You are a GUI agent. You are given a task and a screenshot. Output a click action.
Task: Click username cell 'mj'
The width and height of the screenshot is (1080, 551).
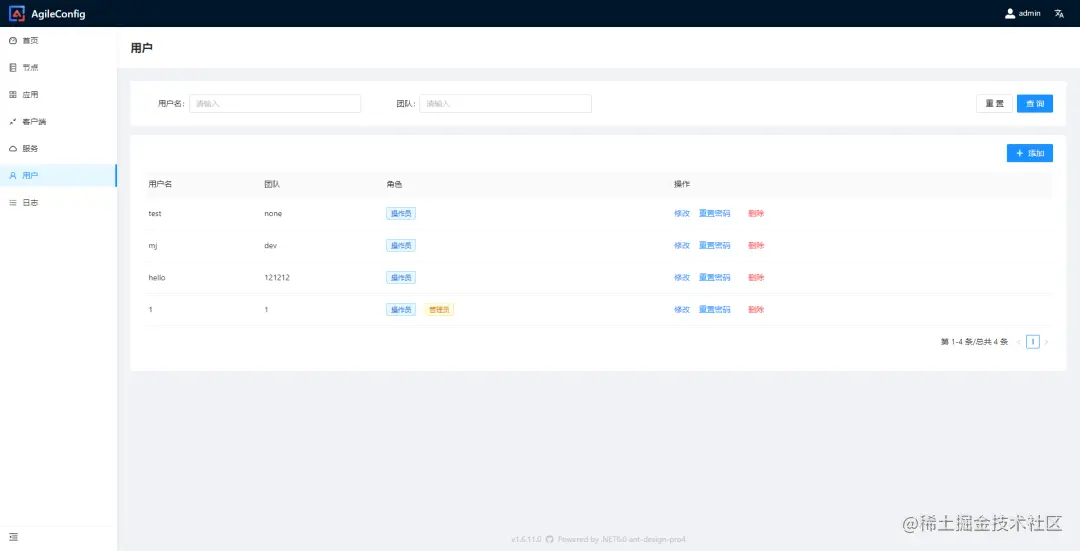[x=153, y=245]
